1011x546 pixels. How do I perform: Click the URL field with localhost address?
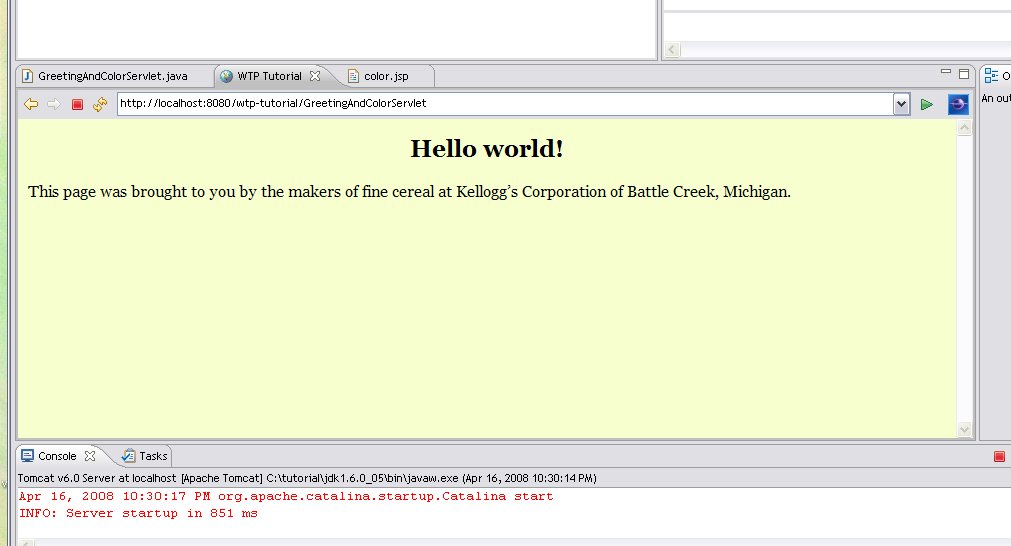505,104
